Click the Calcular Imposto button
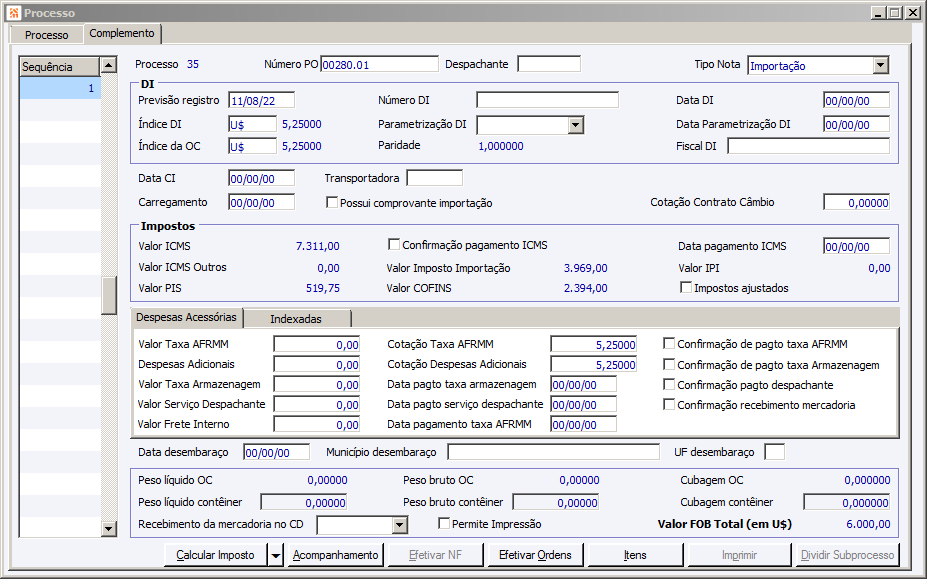This screenshot has width=927, height=579. pyautogui.click(x=215, y=555)
